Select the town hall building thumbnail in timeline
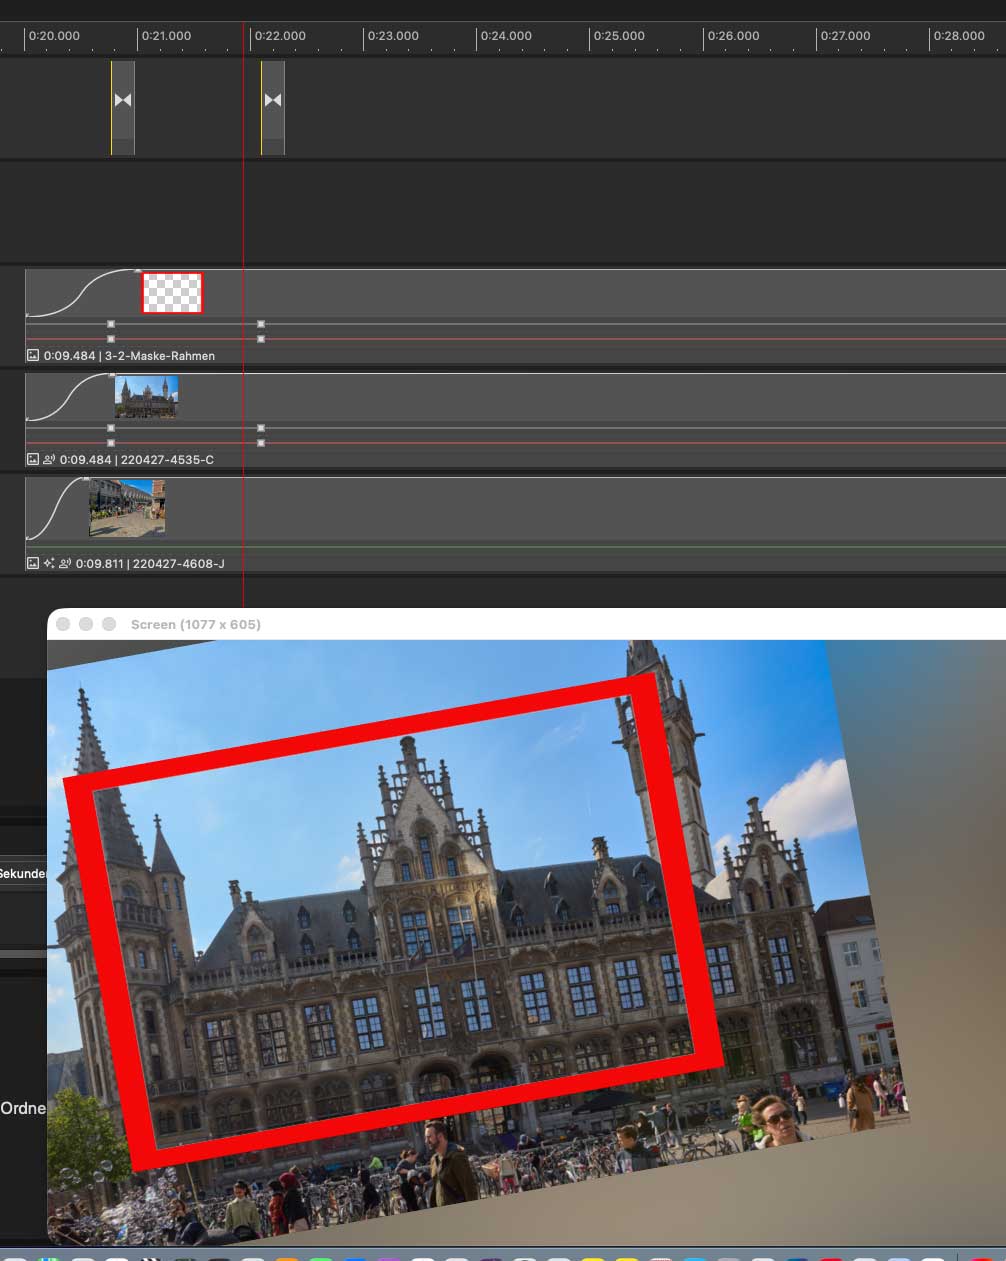Screen dimensions: 1006x1261 (147, 397)
